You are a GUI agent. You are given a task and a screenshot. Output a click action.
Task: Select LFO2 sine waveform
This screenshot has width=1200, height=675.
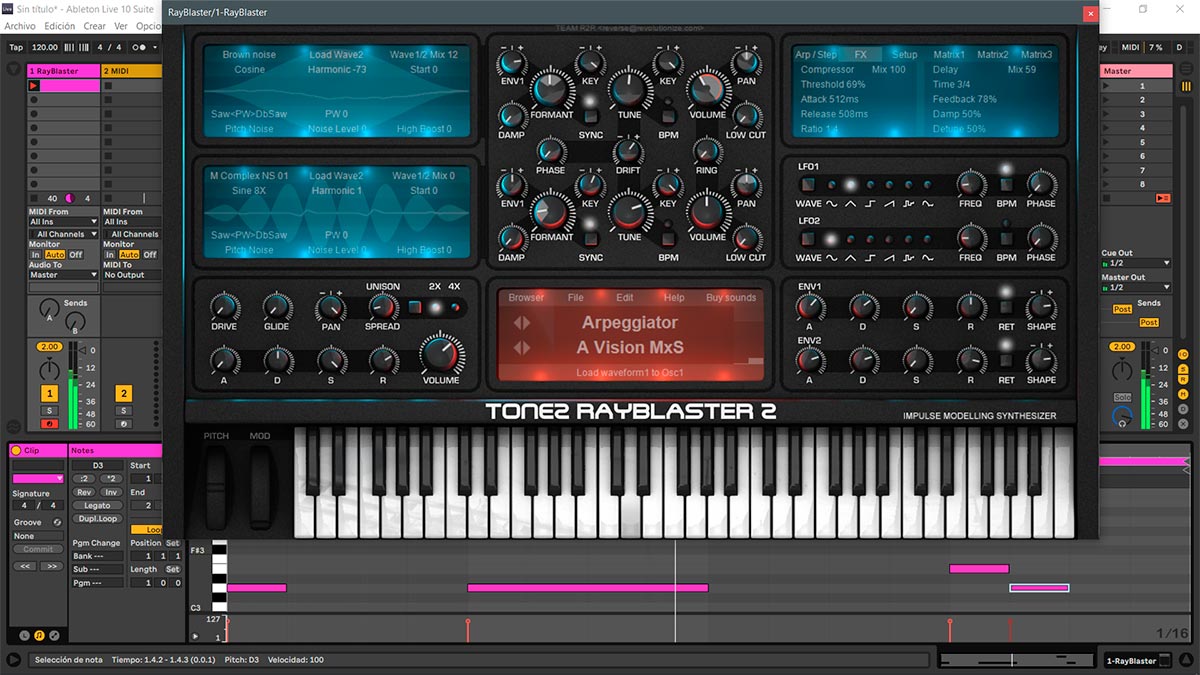[831, 239]
